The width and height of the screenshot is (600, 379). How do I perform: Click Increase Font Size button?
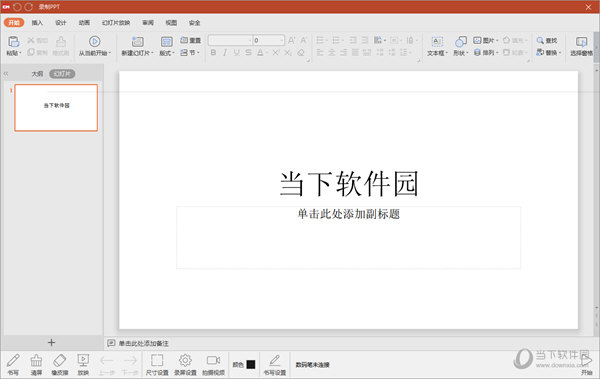coord(292,41)
